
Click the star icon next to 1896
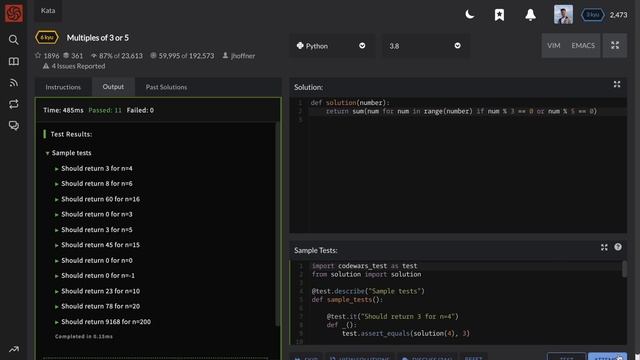38,56
